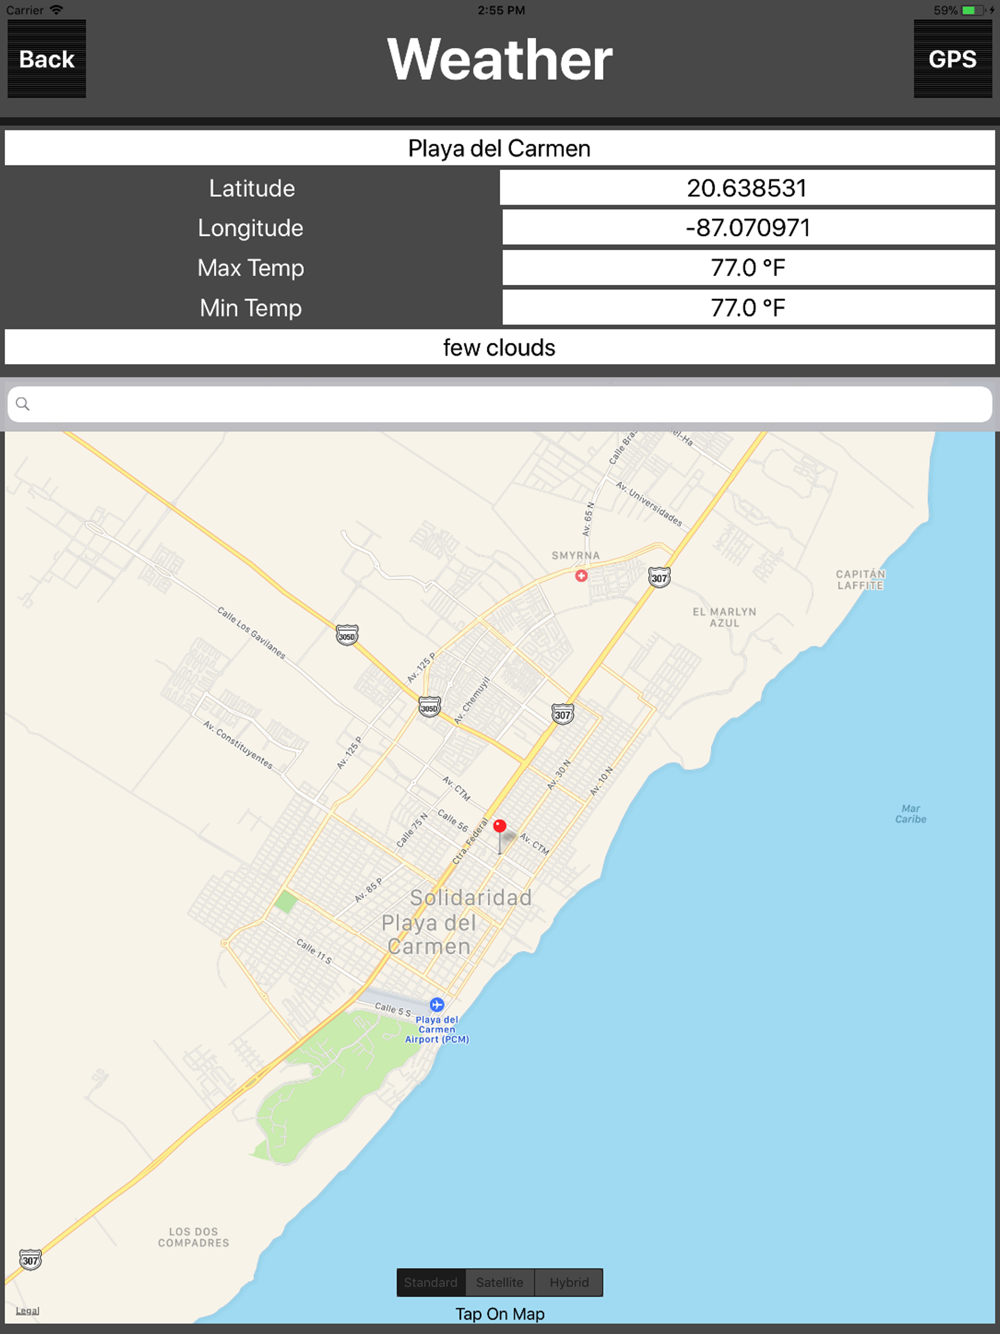Tap the hospital cross icon near Smyrna
This screenshot has width=1000, height=1334.
581,575
